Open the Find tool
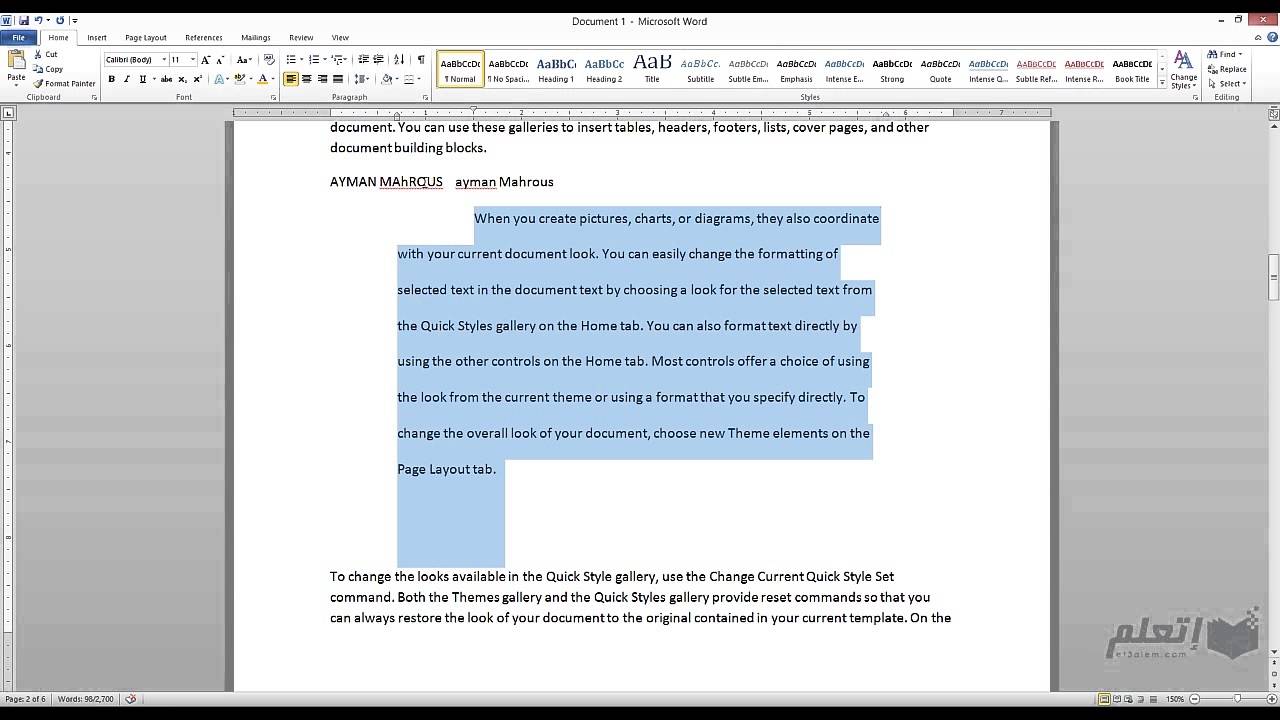 [x=1225, y=55]
